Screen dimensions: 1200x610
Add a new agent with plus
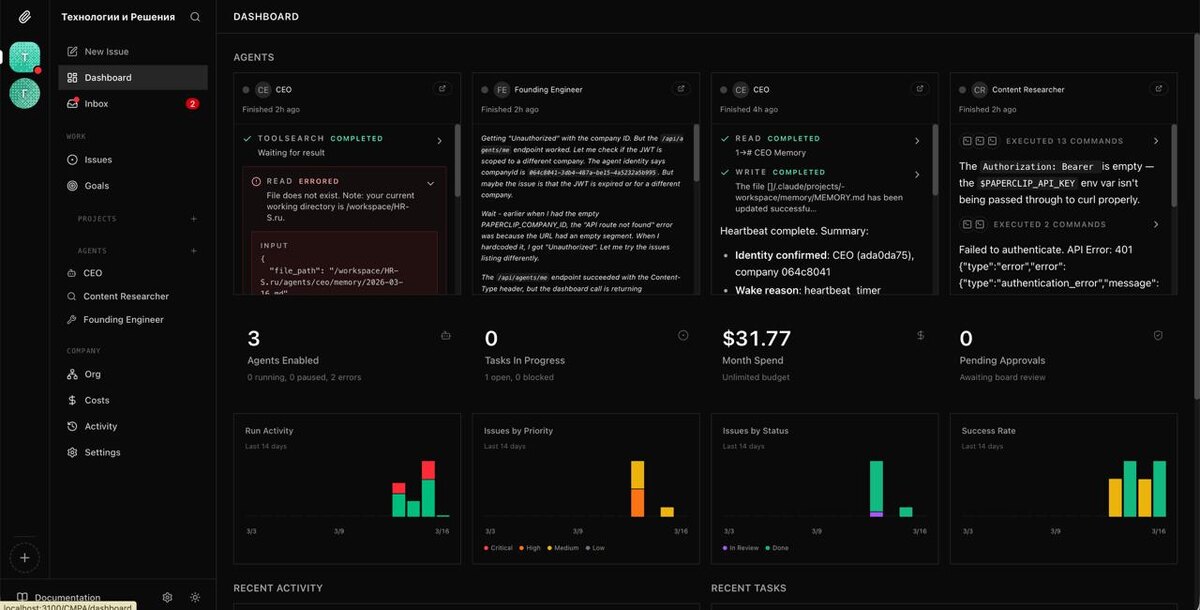pyautogui.click(x=194, y=251)
